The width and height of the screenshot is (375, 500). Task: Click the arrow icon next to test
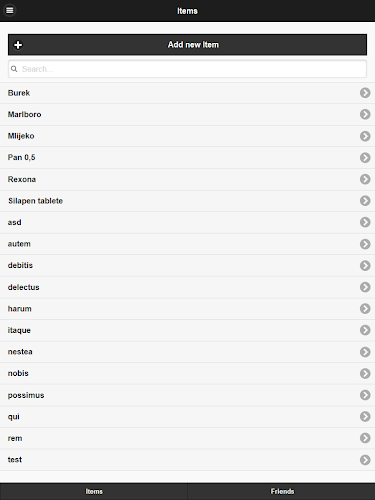click(x=365, y=460)
